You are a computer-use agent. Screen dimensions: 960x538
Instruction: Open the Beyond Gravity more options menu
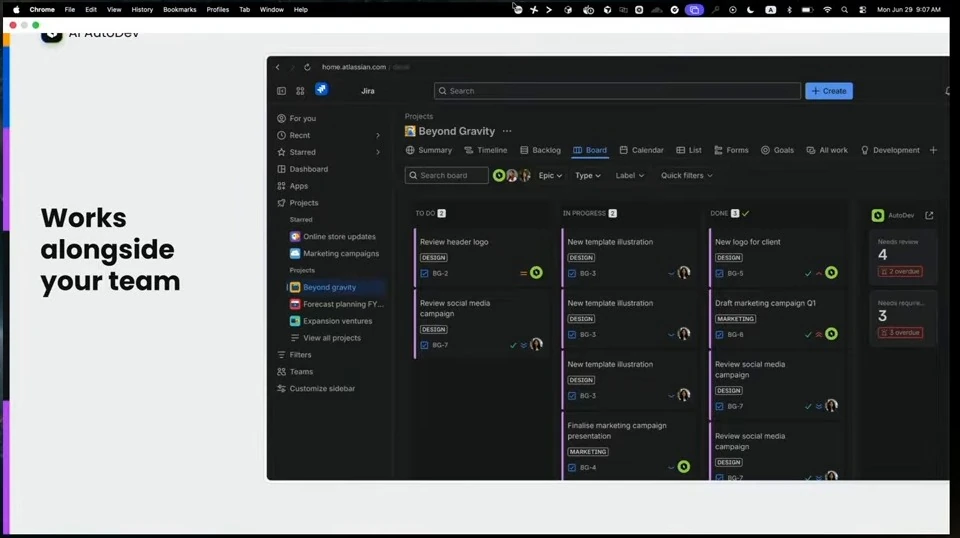[x=507, y=131]
